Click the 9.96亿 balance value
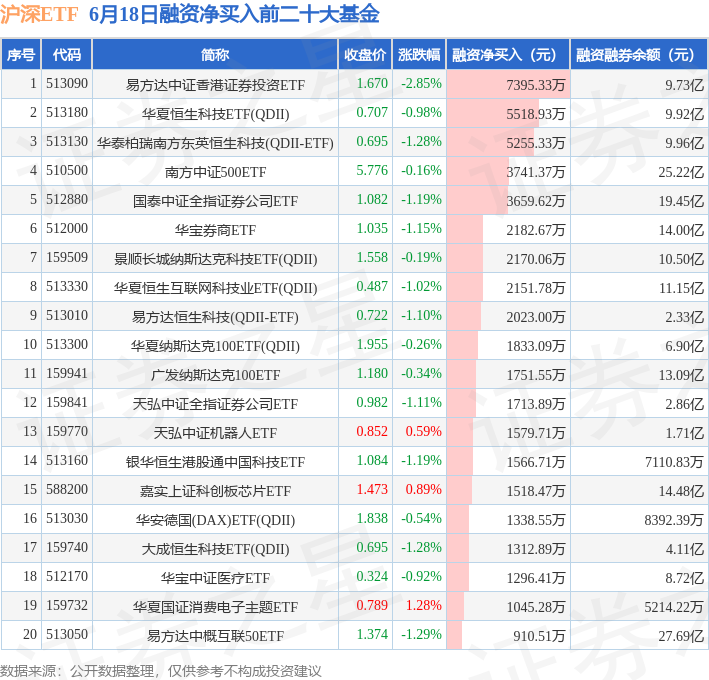This screenshot has width=709, height=680. coord(684,143)
